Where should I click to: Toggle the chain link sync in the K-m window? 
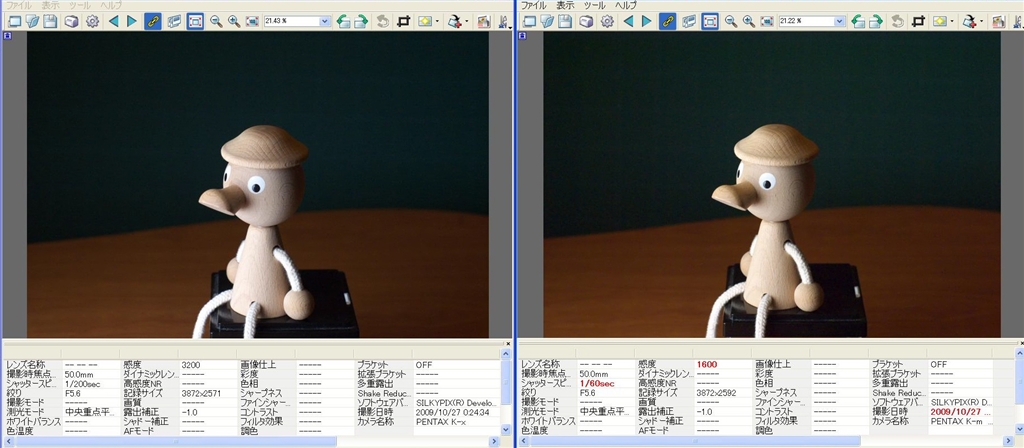coord(667,22)
